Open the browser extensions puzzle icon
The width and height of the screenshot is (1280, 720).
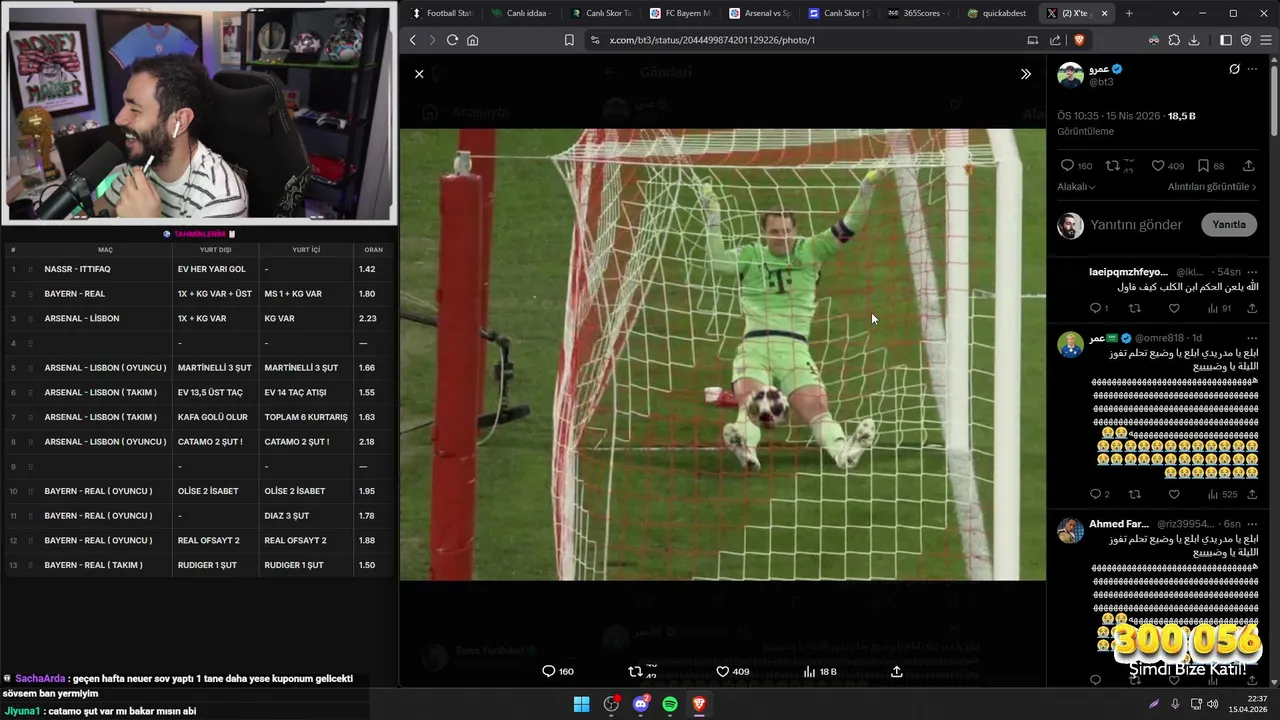tap(1174, 40)
